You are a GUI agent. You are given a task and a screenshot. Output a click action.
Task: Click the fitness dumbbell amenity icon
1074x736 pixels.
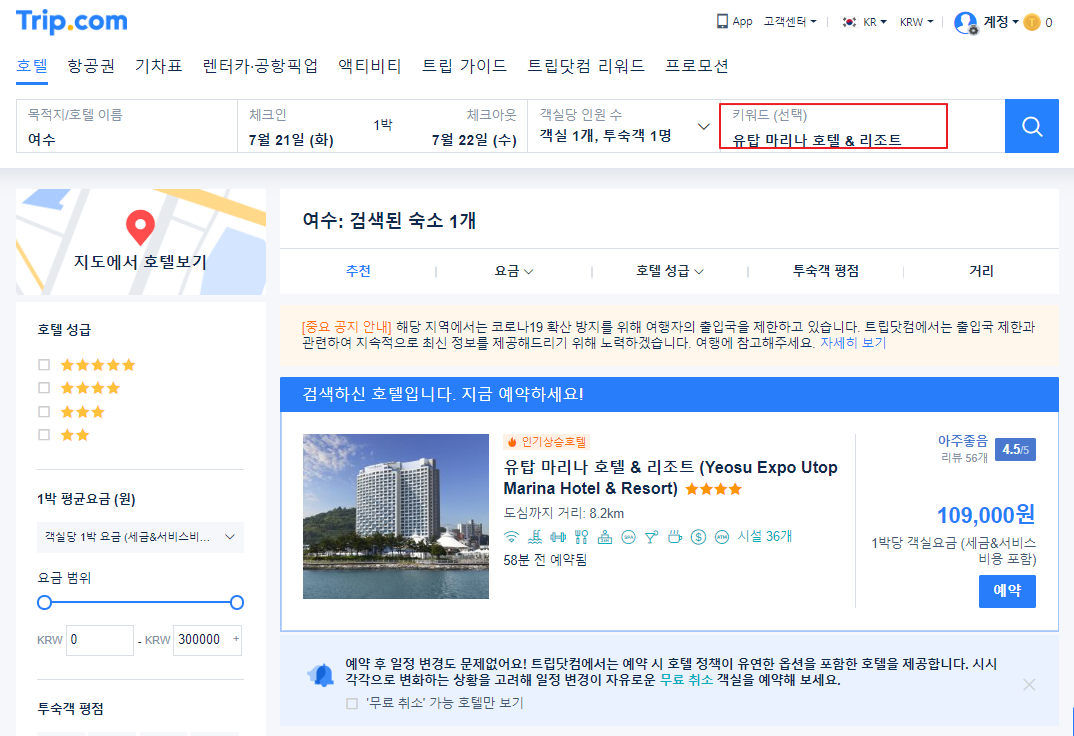click(x=558, y=537)
